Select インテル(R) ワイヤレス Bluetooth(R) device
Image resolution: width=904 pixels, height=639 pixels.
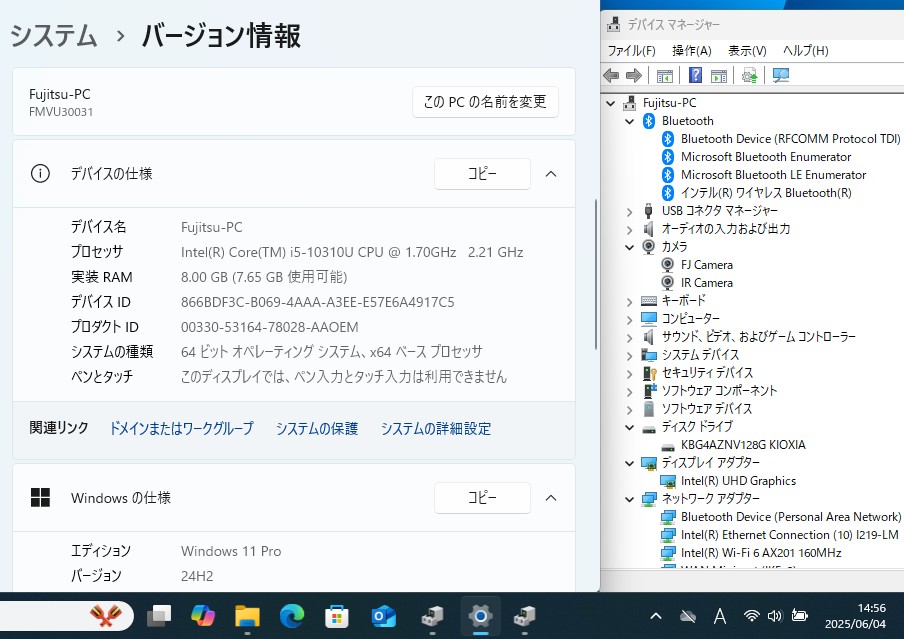766,193
